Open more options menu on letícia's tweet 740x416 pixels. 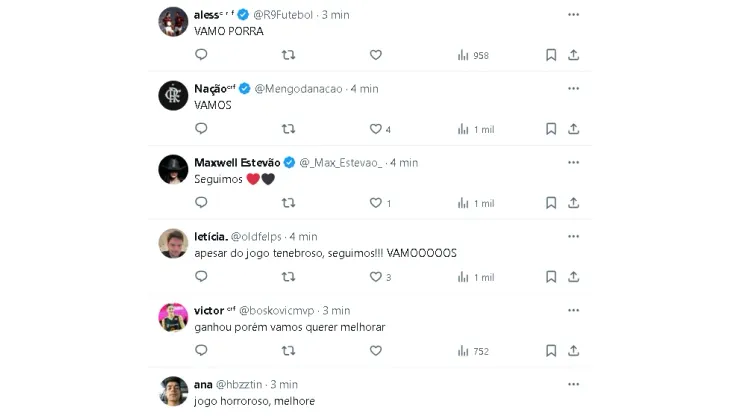[573, 236]
